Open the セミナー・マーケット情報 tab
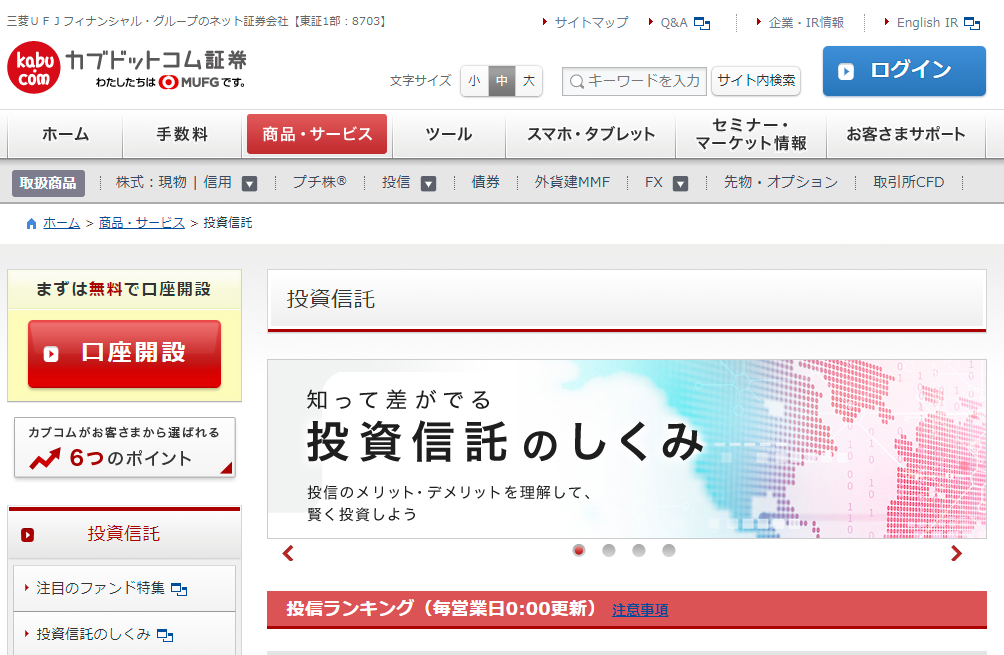The width and height of the screenshot is (1004, 655). (x=751, y=134)
